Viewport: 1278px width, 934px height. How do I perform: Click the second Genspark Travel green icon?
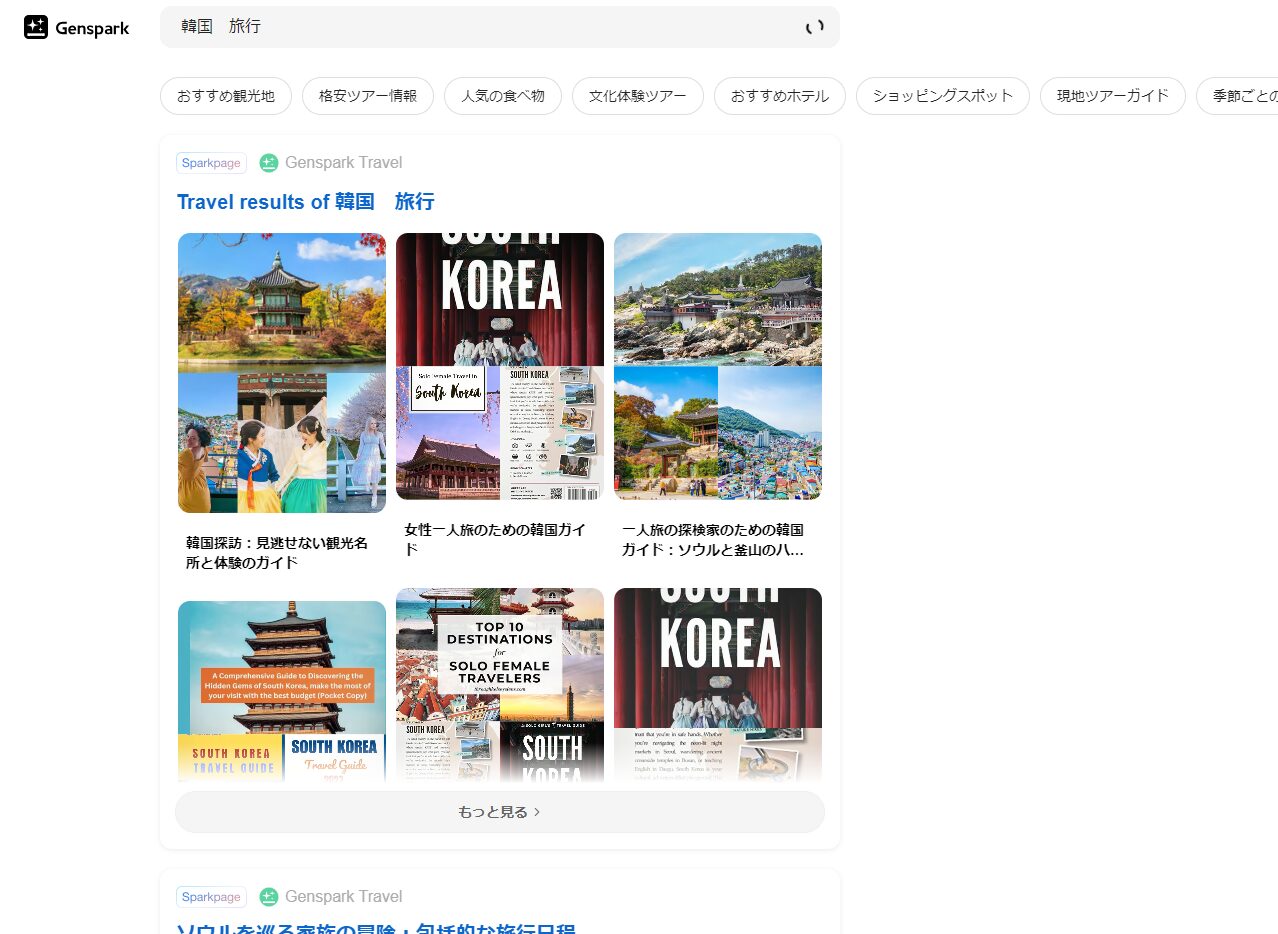tap(268, 897)
